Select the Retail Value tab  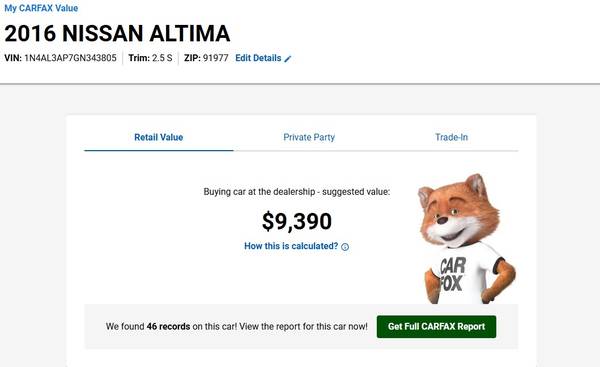pos(158,137)
